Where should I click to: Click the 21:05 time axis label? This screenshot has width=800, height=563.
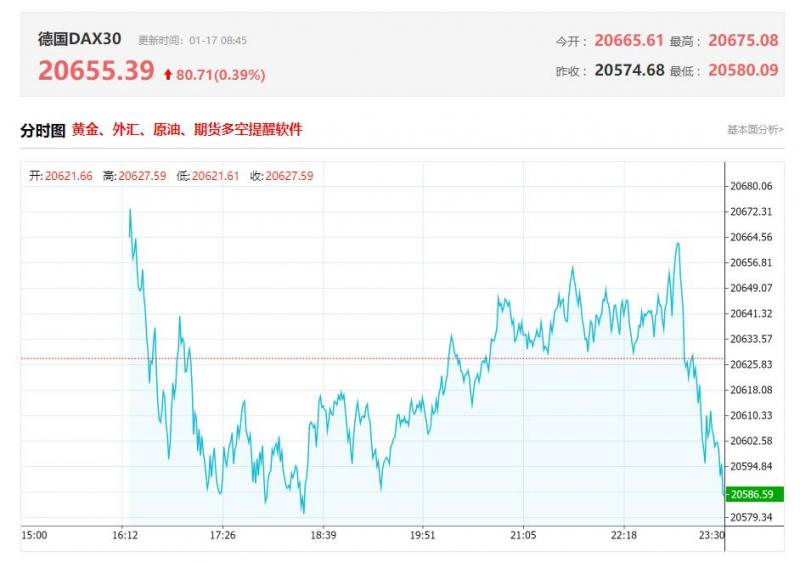[x=523, y=535]
